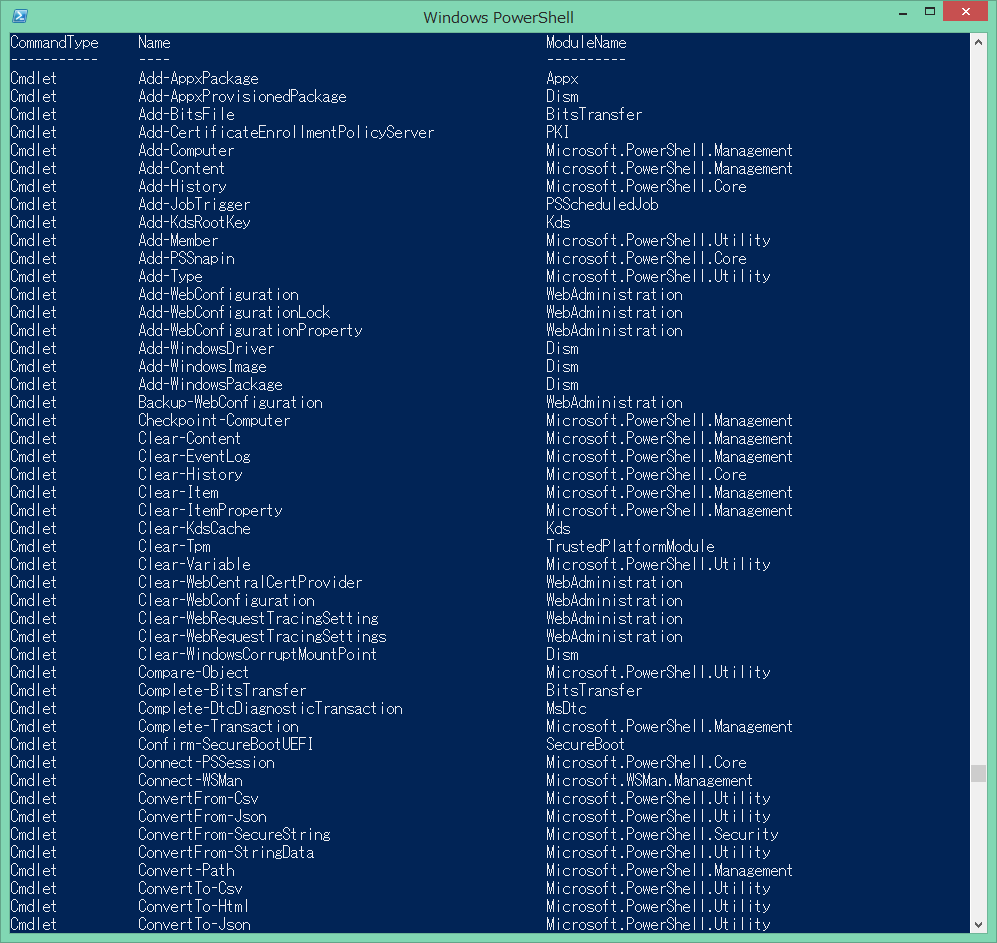997x943 pixels.
Task: Click the Add-Type cmdlet name
Action: pos(170,277)
